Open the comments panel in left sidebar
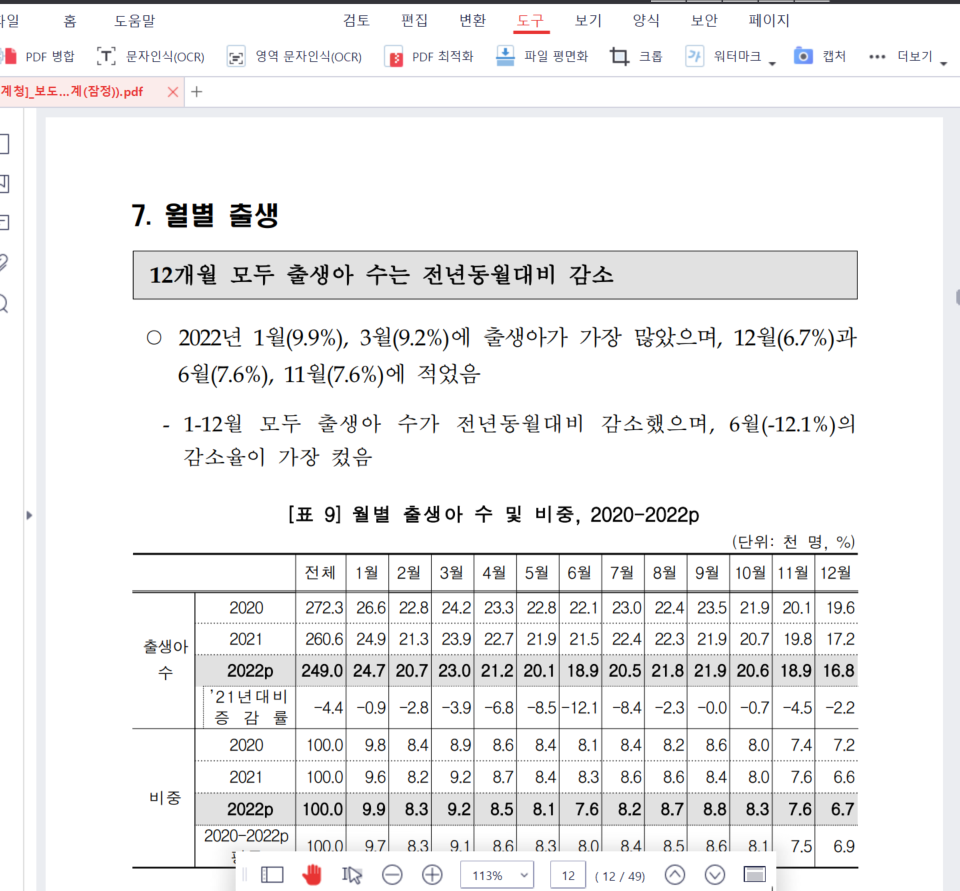Viewport: 960px width, 891px height. point(4,222)
